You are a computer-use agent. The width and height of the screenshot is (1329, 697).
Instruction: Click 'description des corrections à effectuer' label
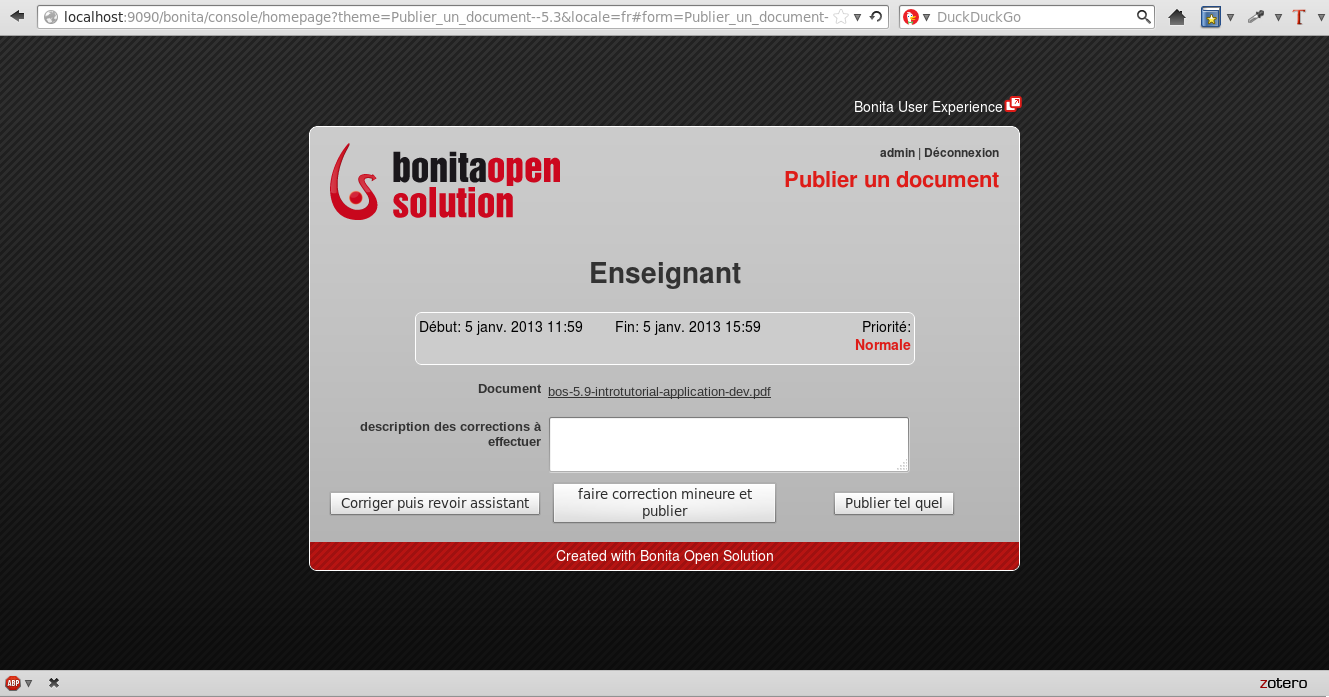(x=450, y=434)
